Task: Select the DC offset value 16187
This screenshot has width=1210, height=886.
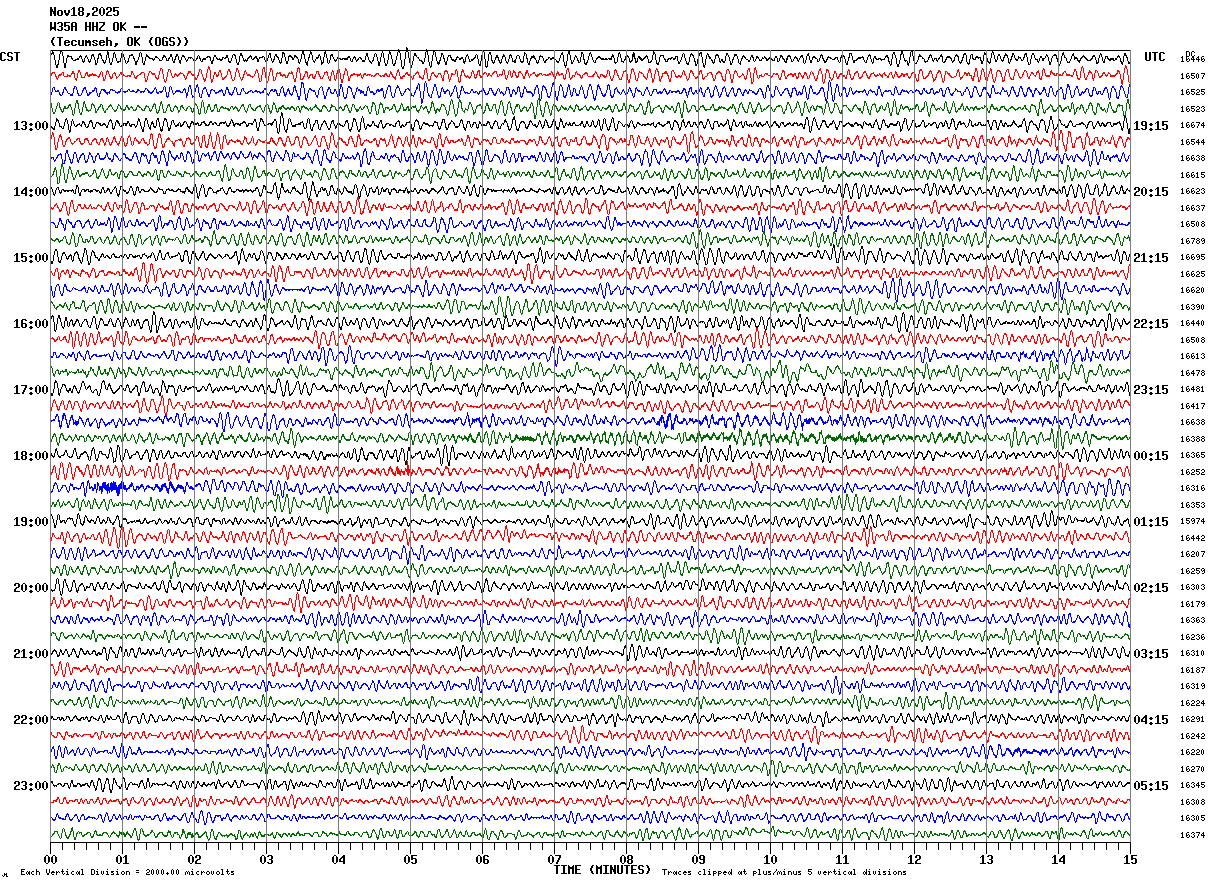Action: coord(1192,670)
